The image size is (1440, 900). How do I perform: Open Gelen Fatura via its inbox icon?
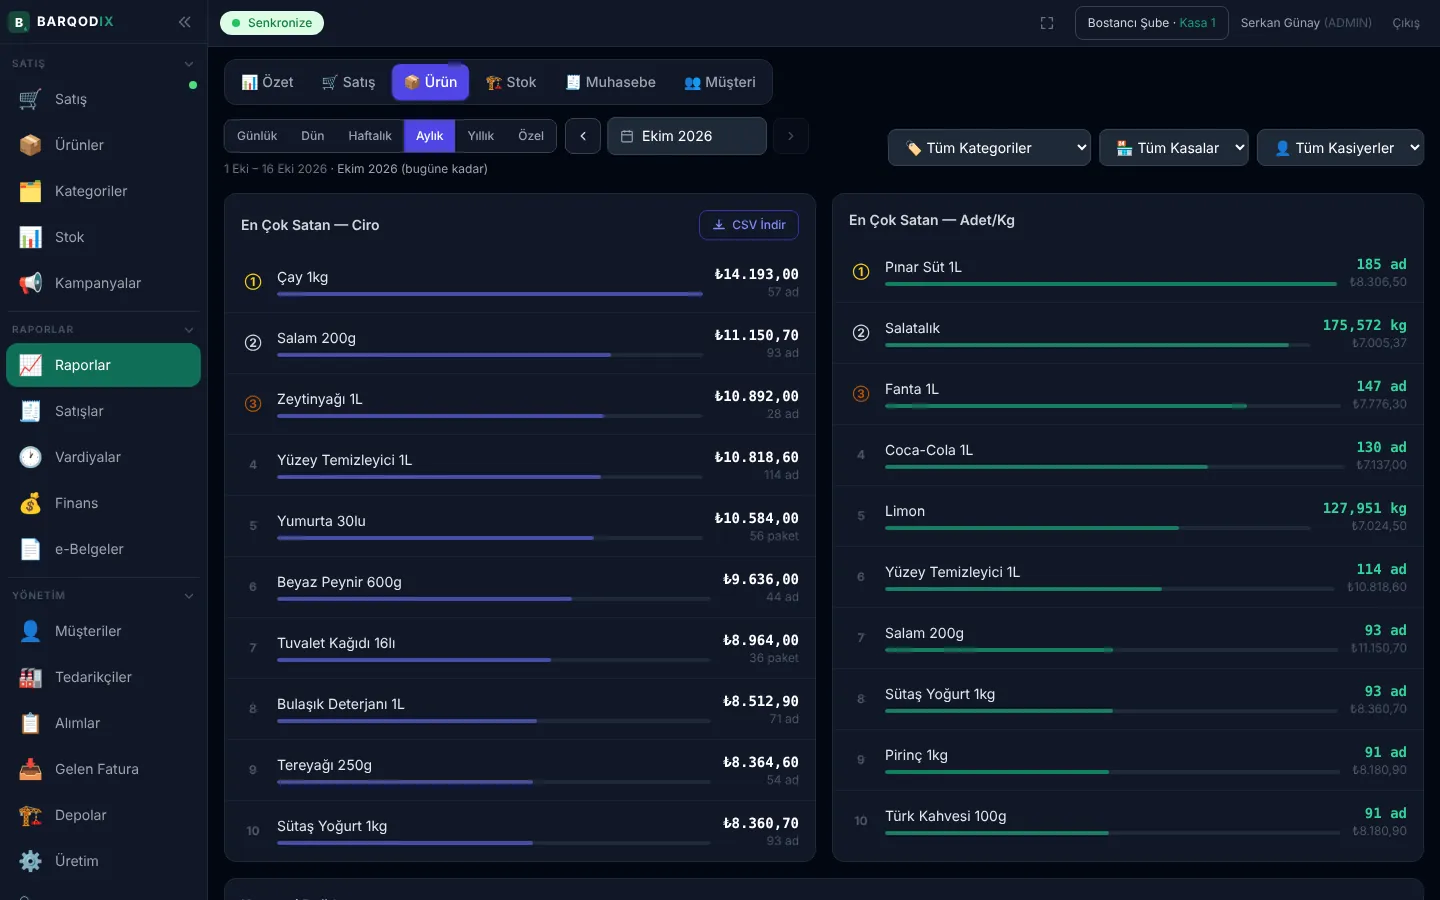coord(31,769)
